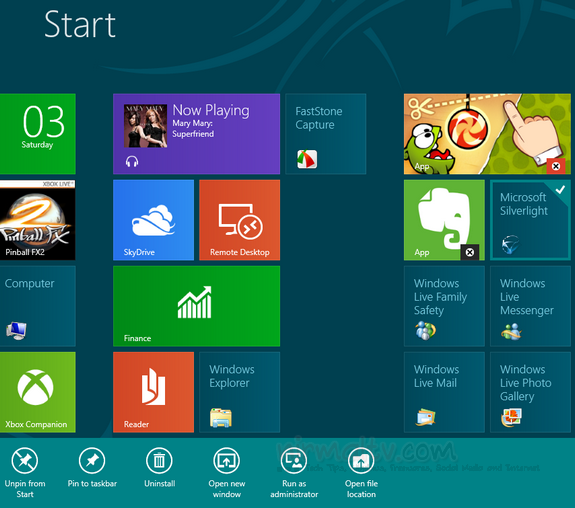Click the Run as administrator icon
575x508 pixels.
pos(294,460)
